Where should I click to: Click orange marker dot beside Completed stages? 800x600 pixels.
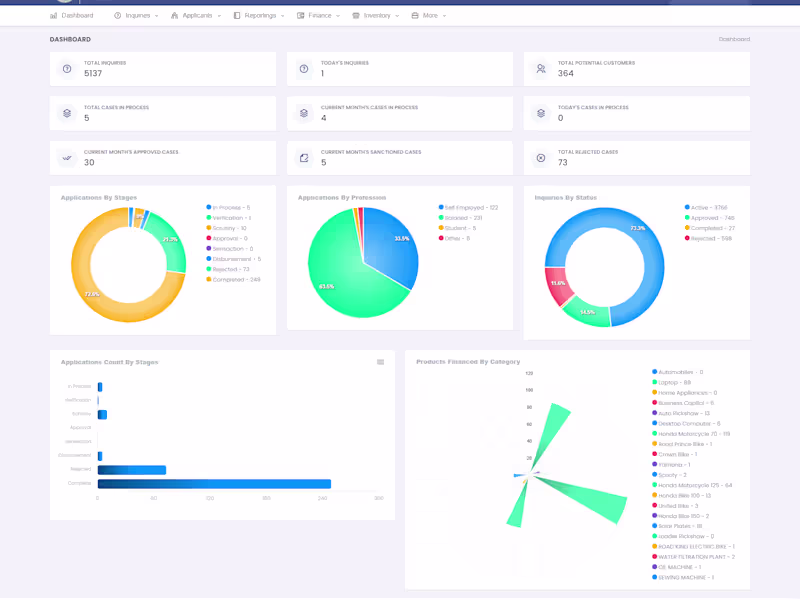pyautogui.click(x=209, y=279)
